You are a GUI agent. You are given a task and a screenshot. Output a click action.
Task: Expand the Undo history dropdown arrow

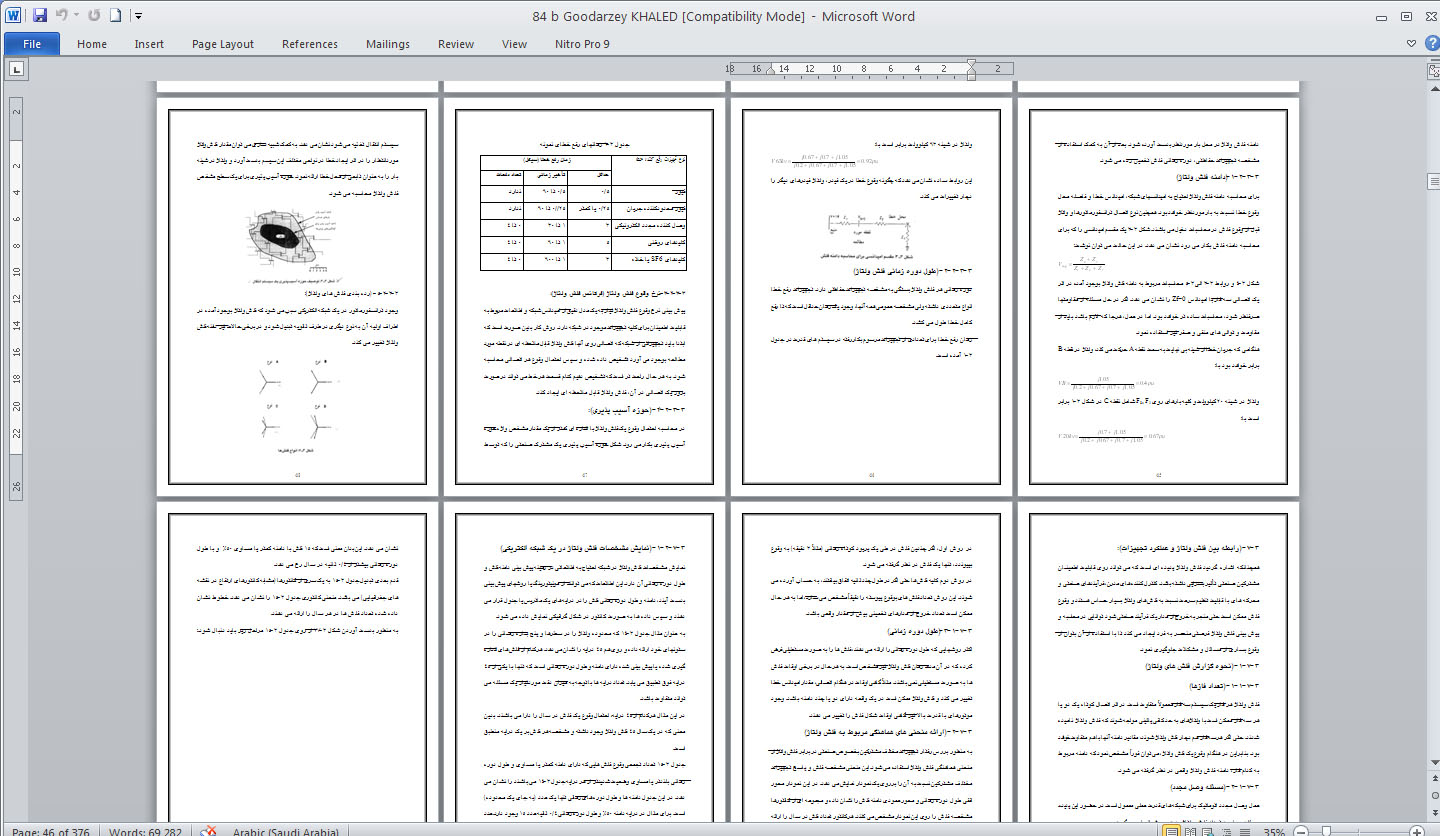pos(76,16)
